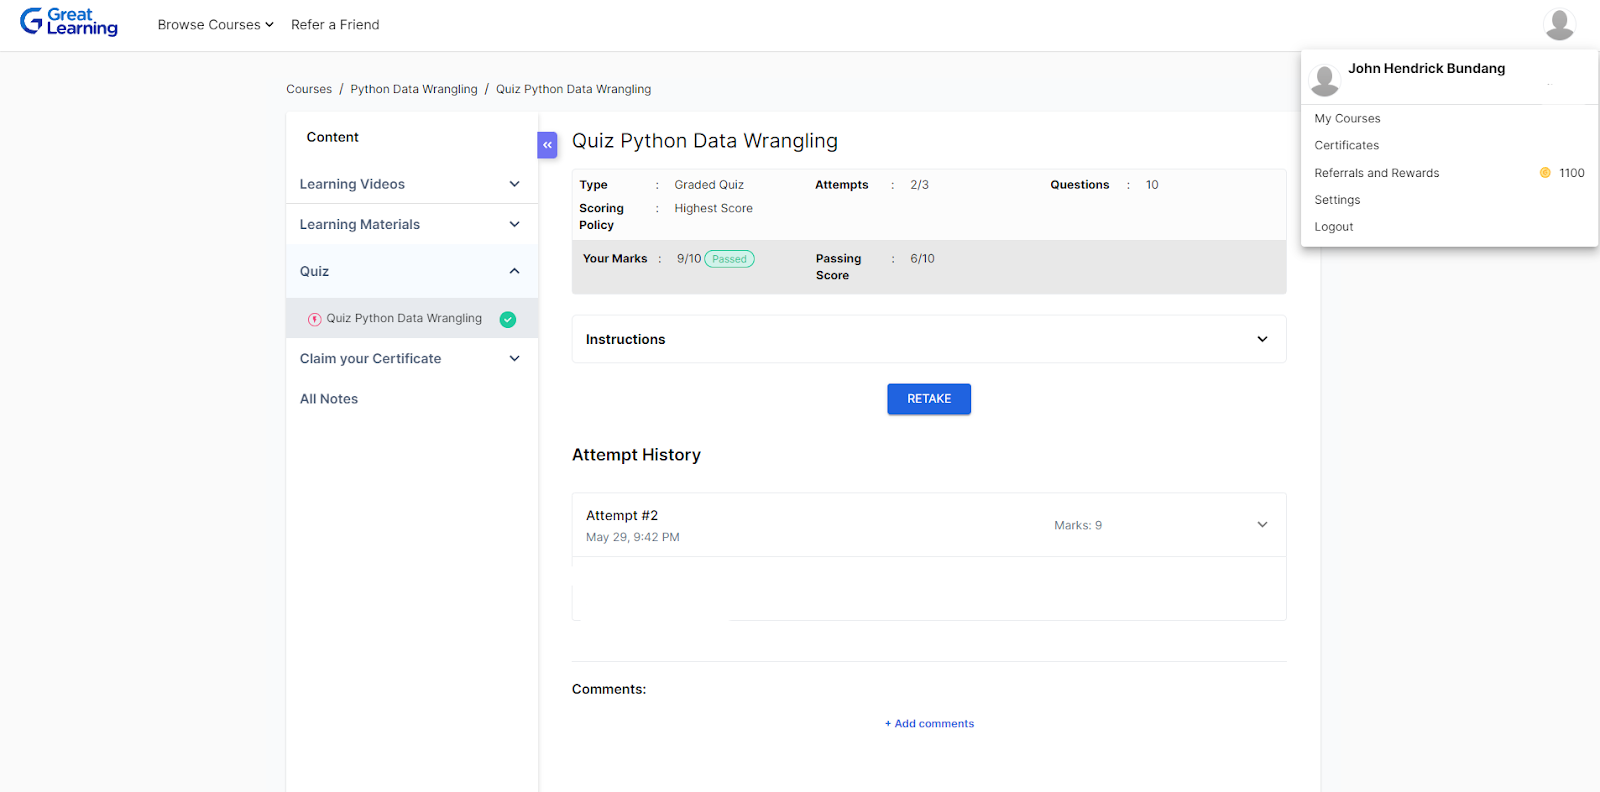Go to Python Data Wrangling breadcrumb

pyautogui.click(x=414, y=89)
